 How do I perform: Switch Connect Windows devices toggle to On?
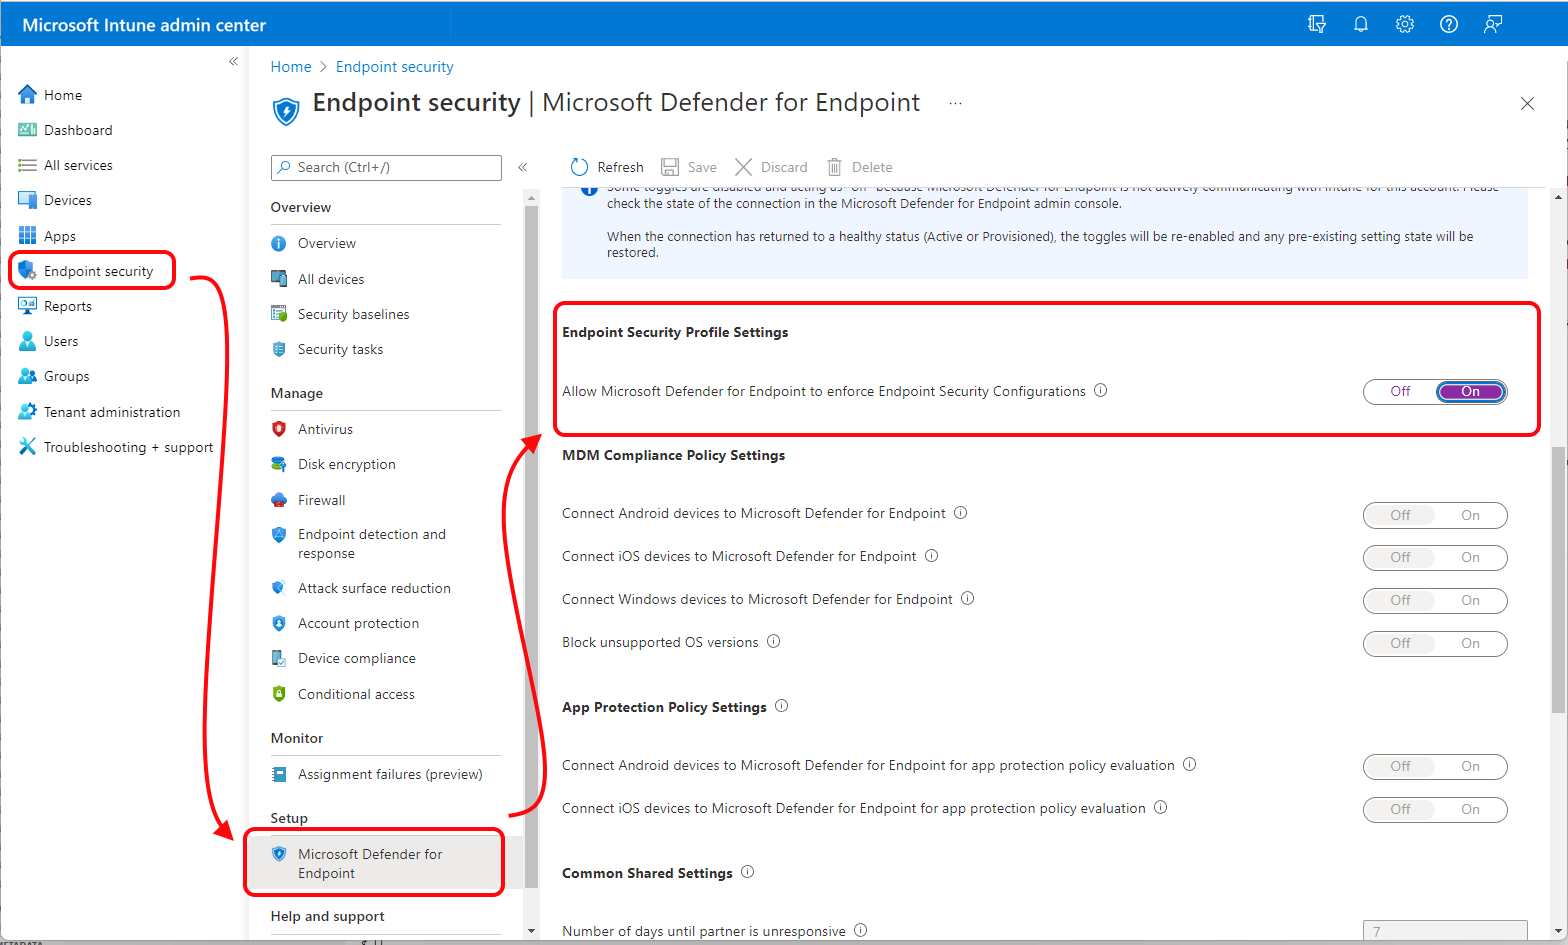[x=1470, y=600]
